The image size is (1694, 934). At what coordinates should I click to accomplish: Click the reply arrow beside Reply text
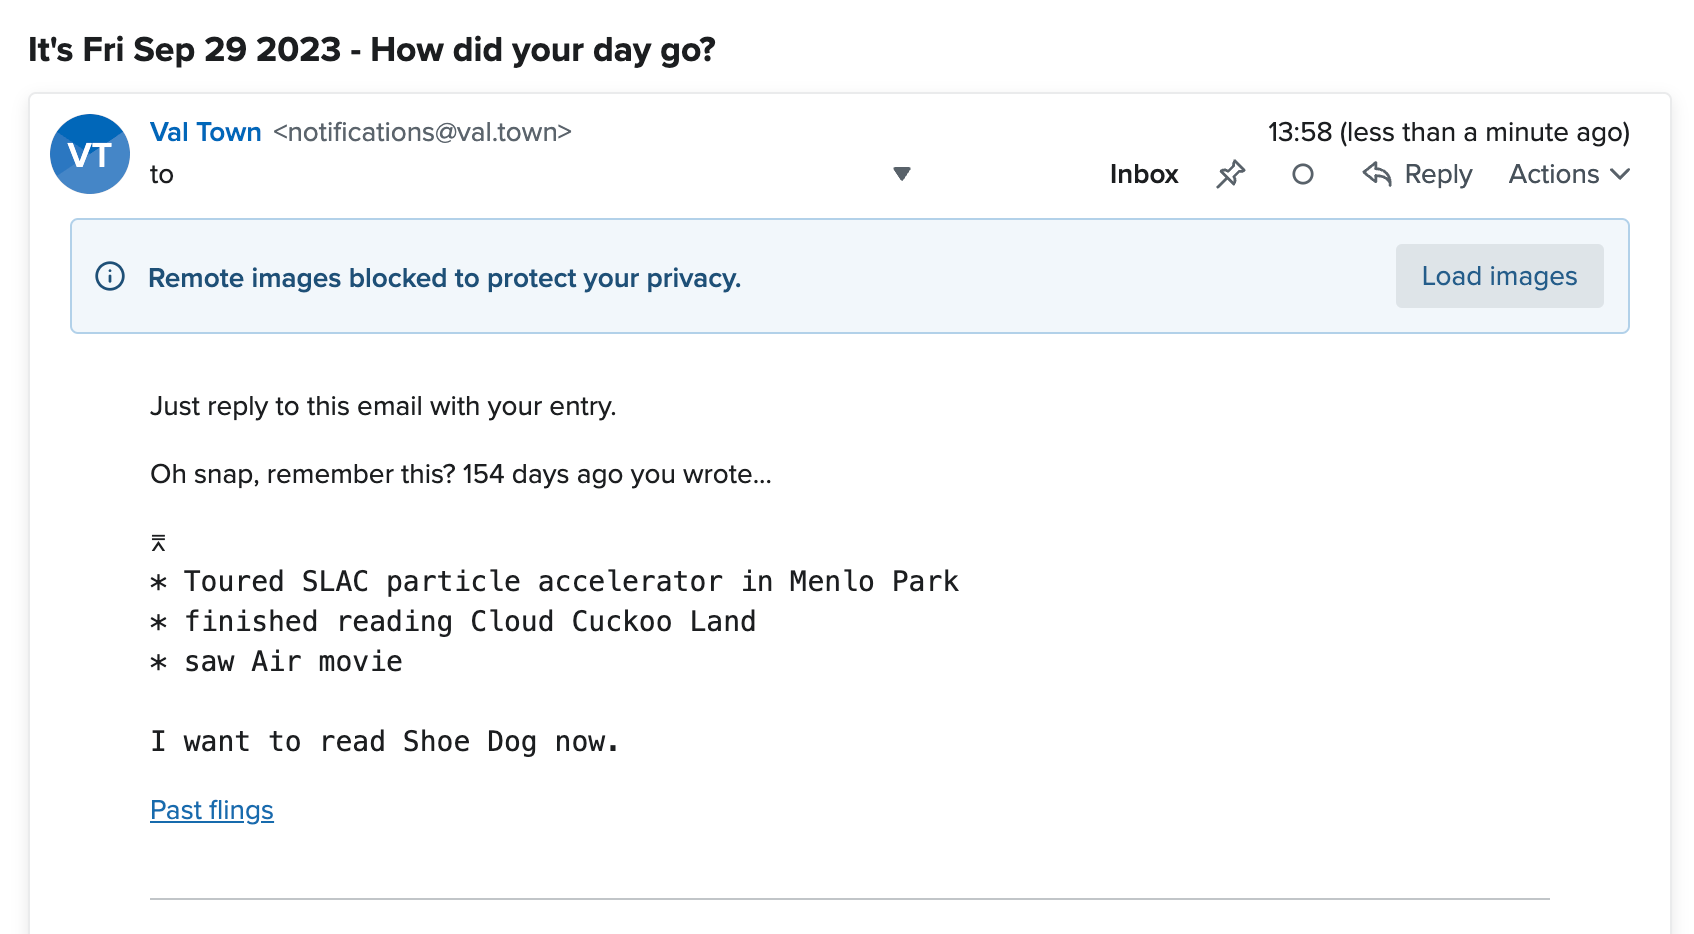[1377, 174]
